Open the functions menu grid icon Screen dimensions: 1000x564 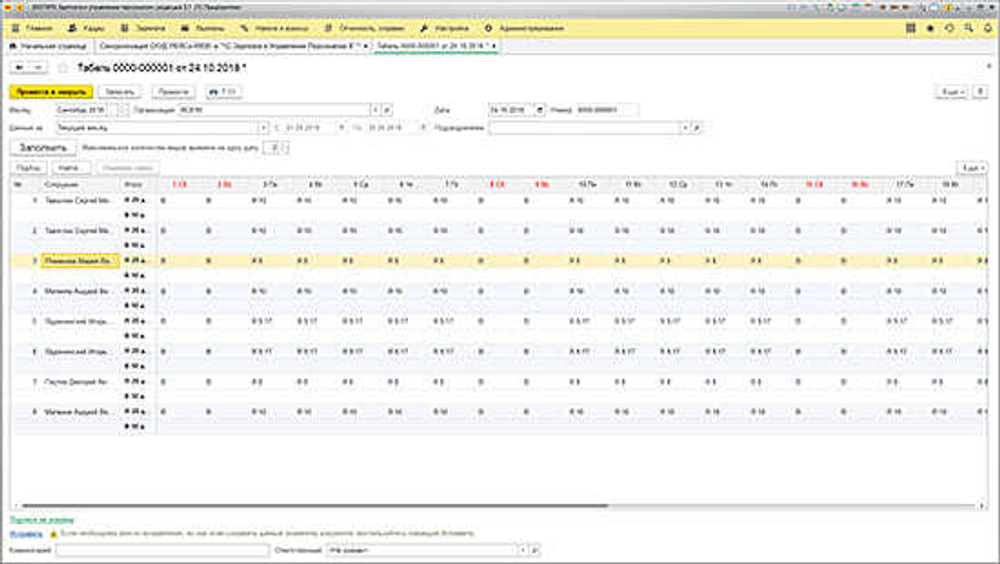[910, 28]
